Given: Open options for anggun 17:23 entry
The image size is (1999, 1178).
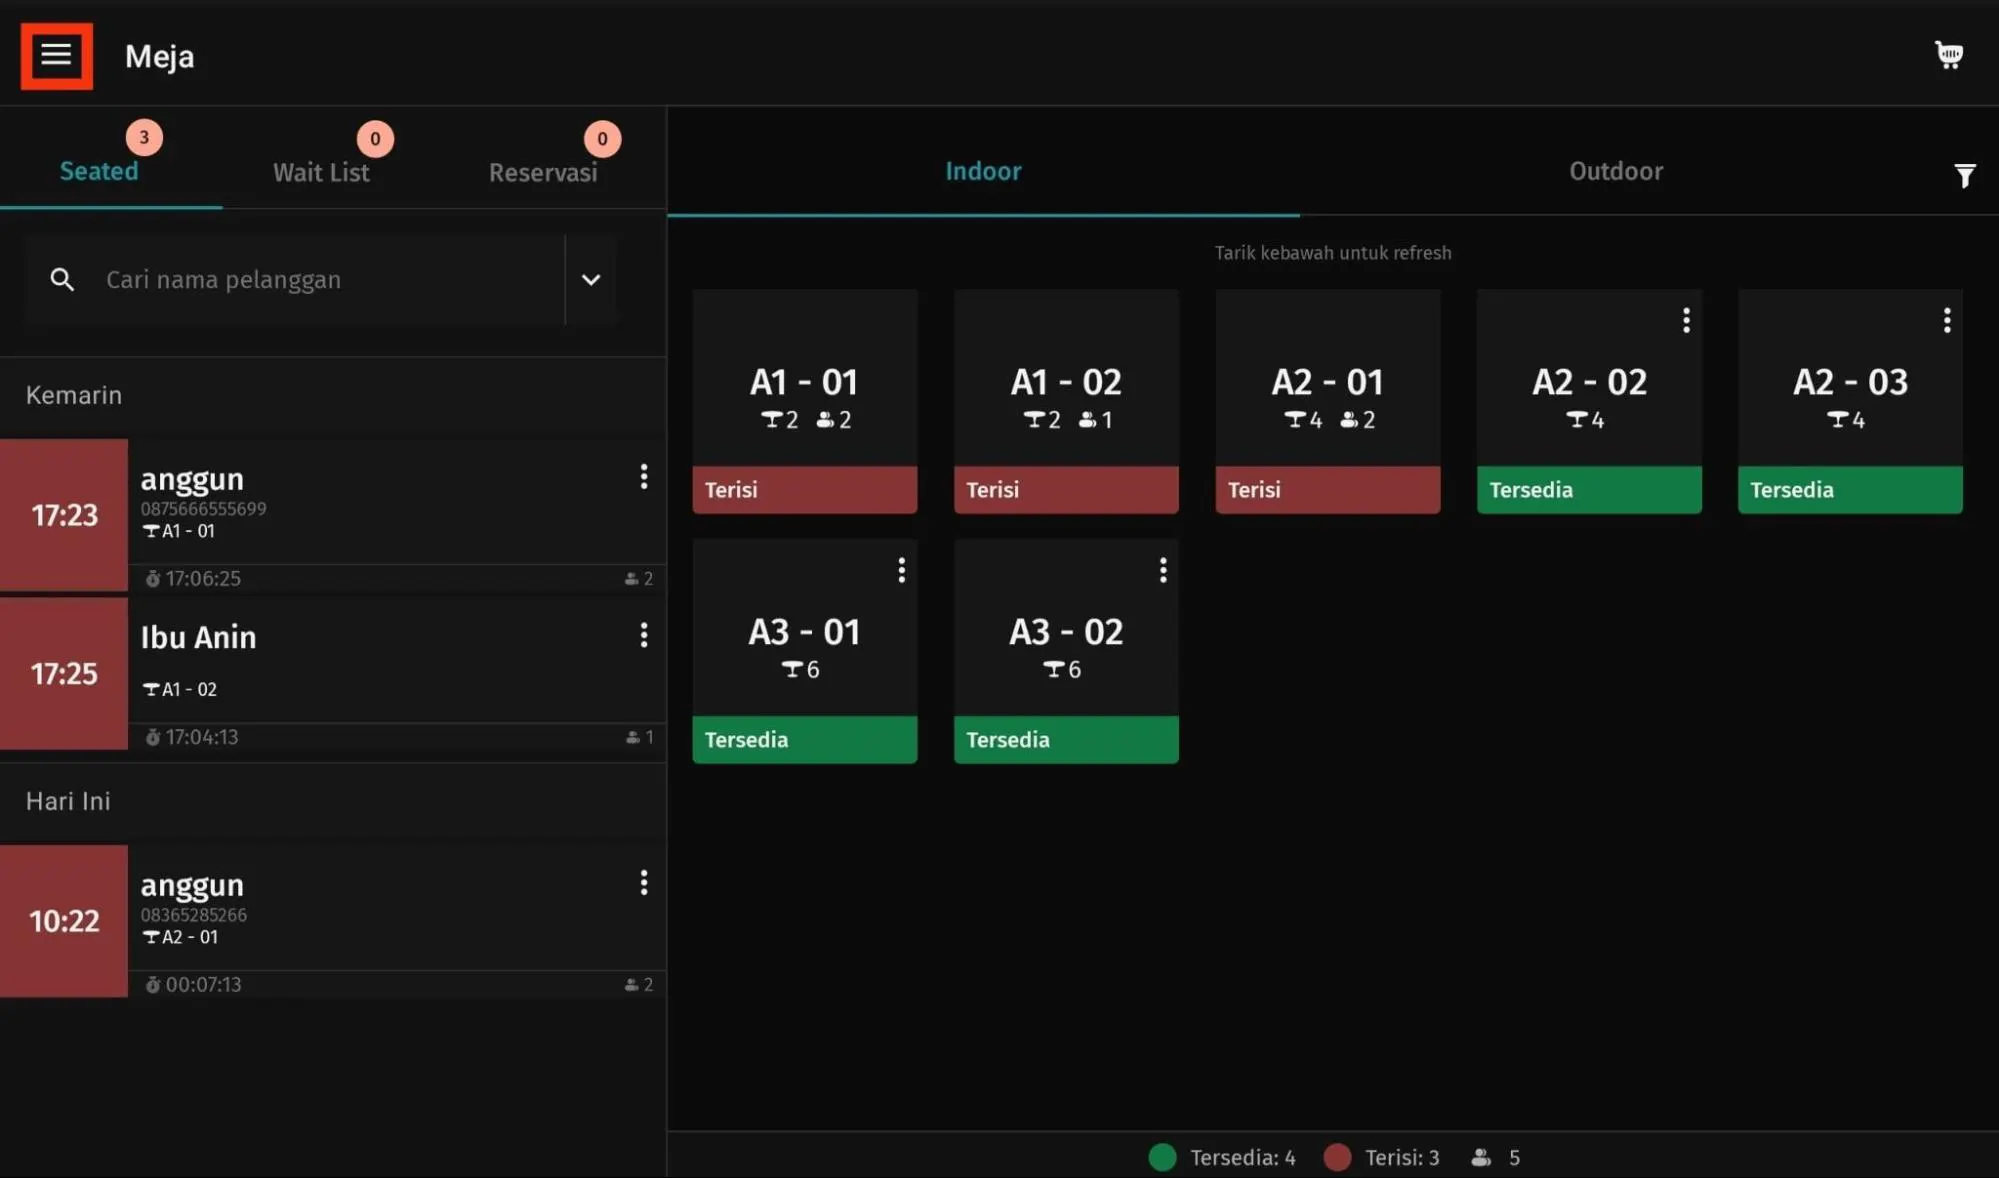Looking at the screenshot, I should (x=643, y=477).
